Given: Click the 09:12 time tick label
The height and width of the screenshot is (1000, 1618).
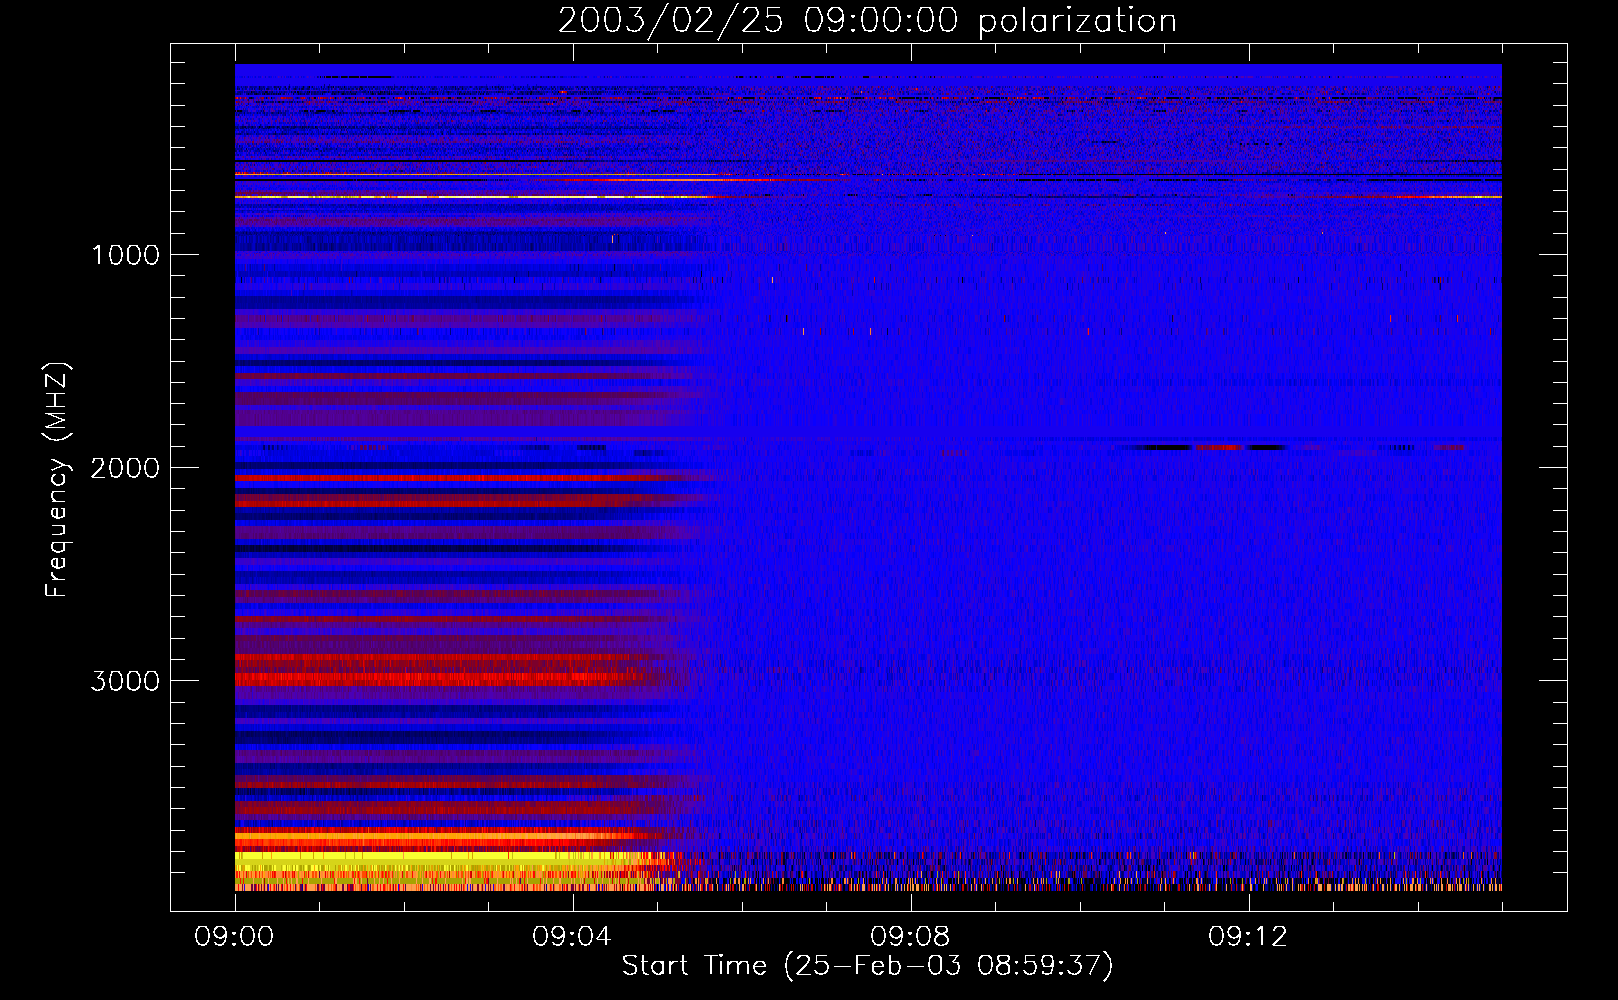Looking at the screenshot, I should click(x=1248, y=937).
